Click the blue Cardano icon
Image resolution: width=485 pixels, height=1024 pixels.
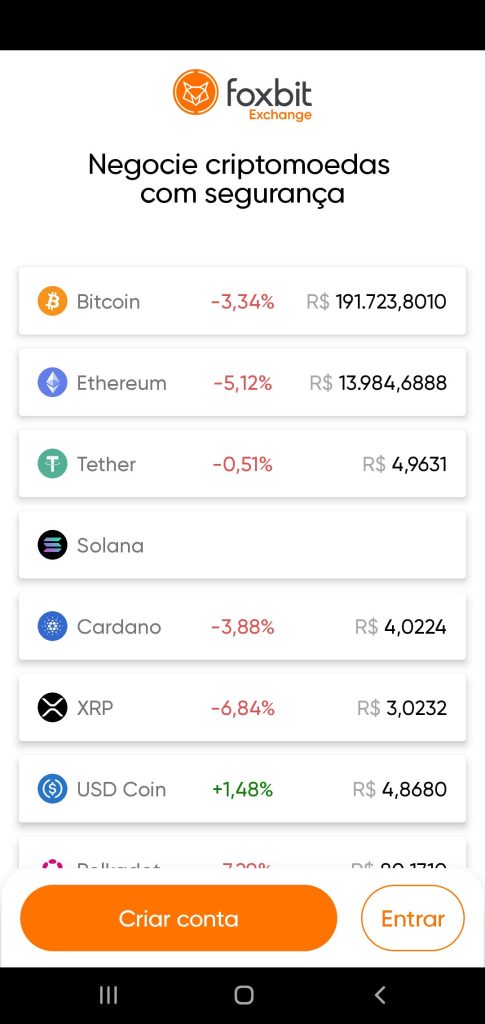52,627
